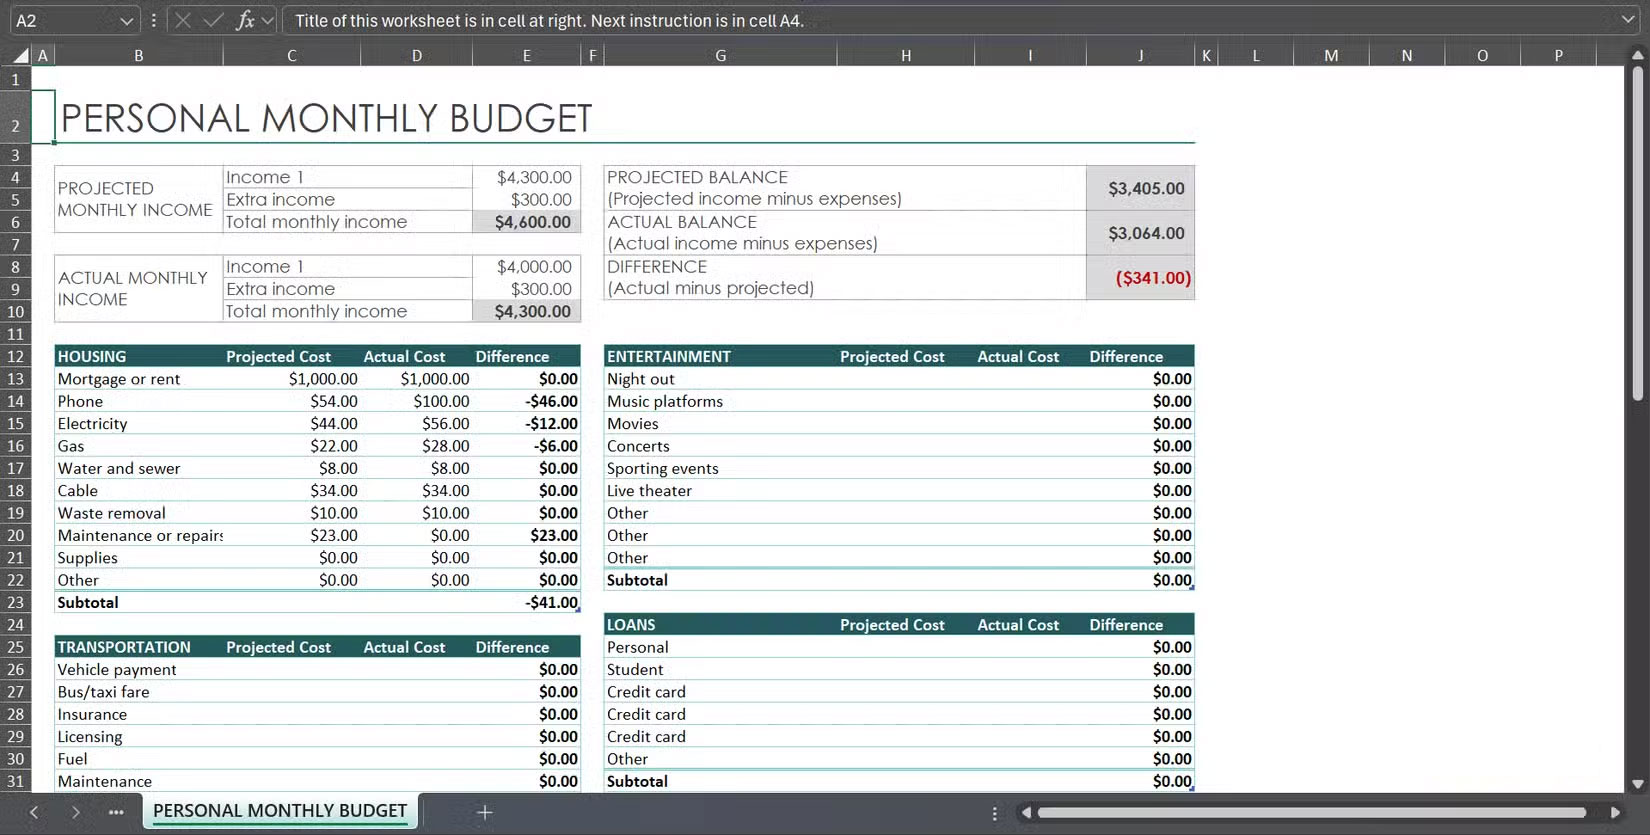The width and height of the screenshot is (1650, 835).
Task: Select column G header
Action: pyautogui.click(x=720, y=56)
